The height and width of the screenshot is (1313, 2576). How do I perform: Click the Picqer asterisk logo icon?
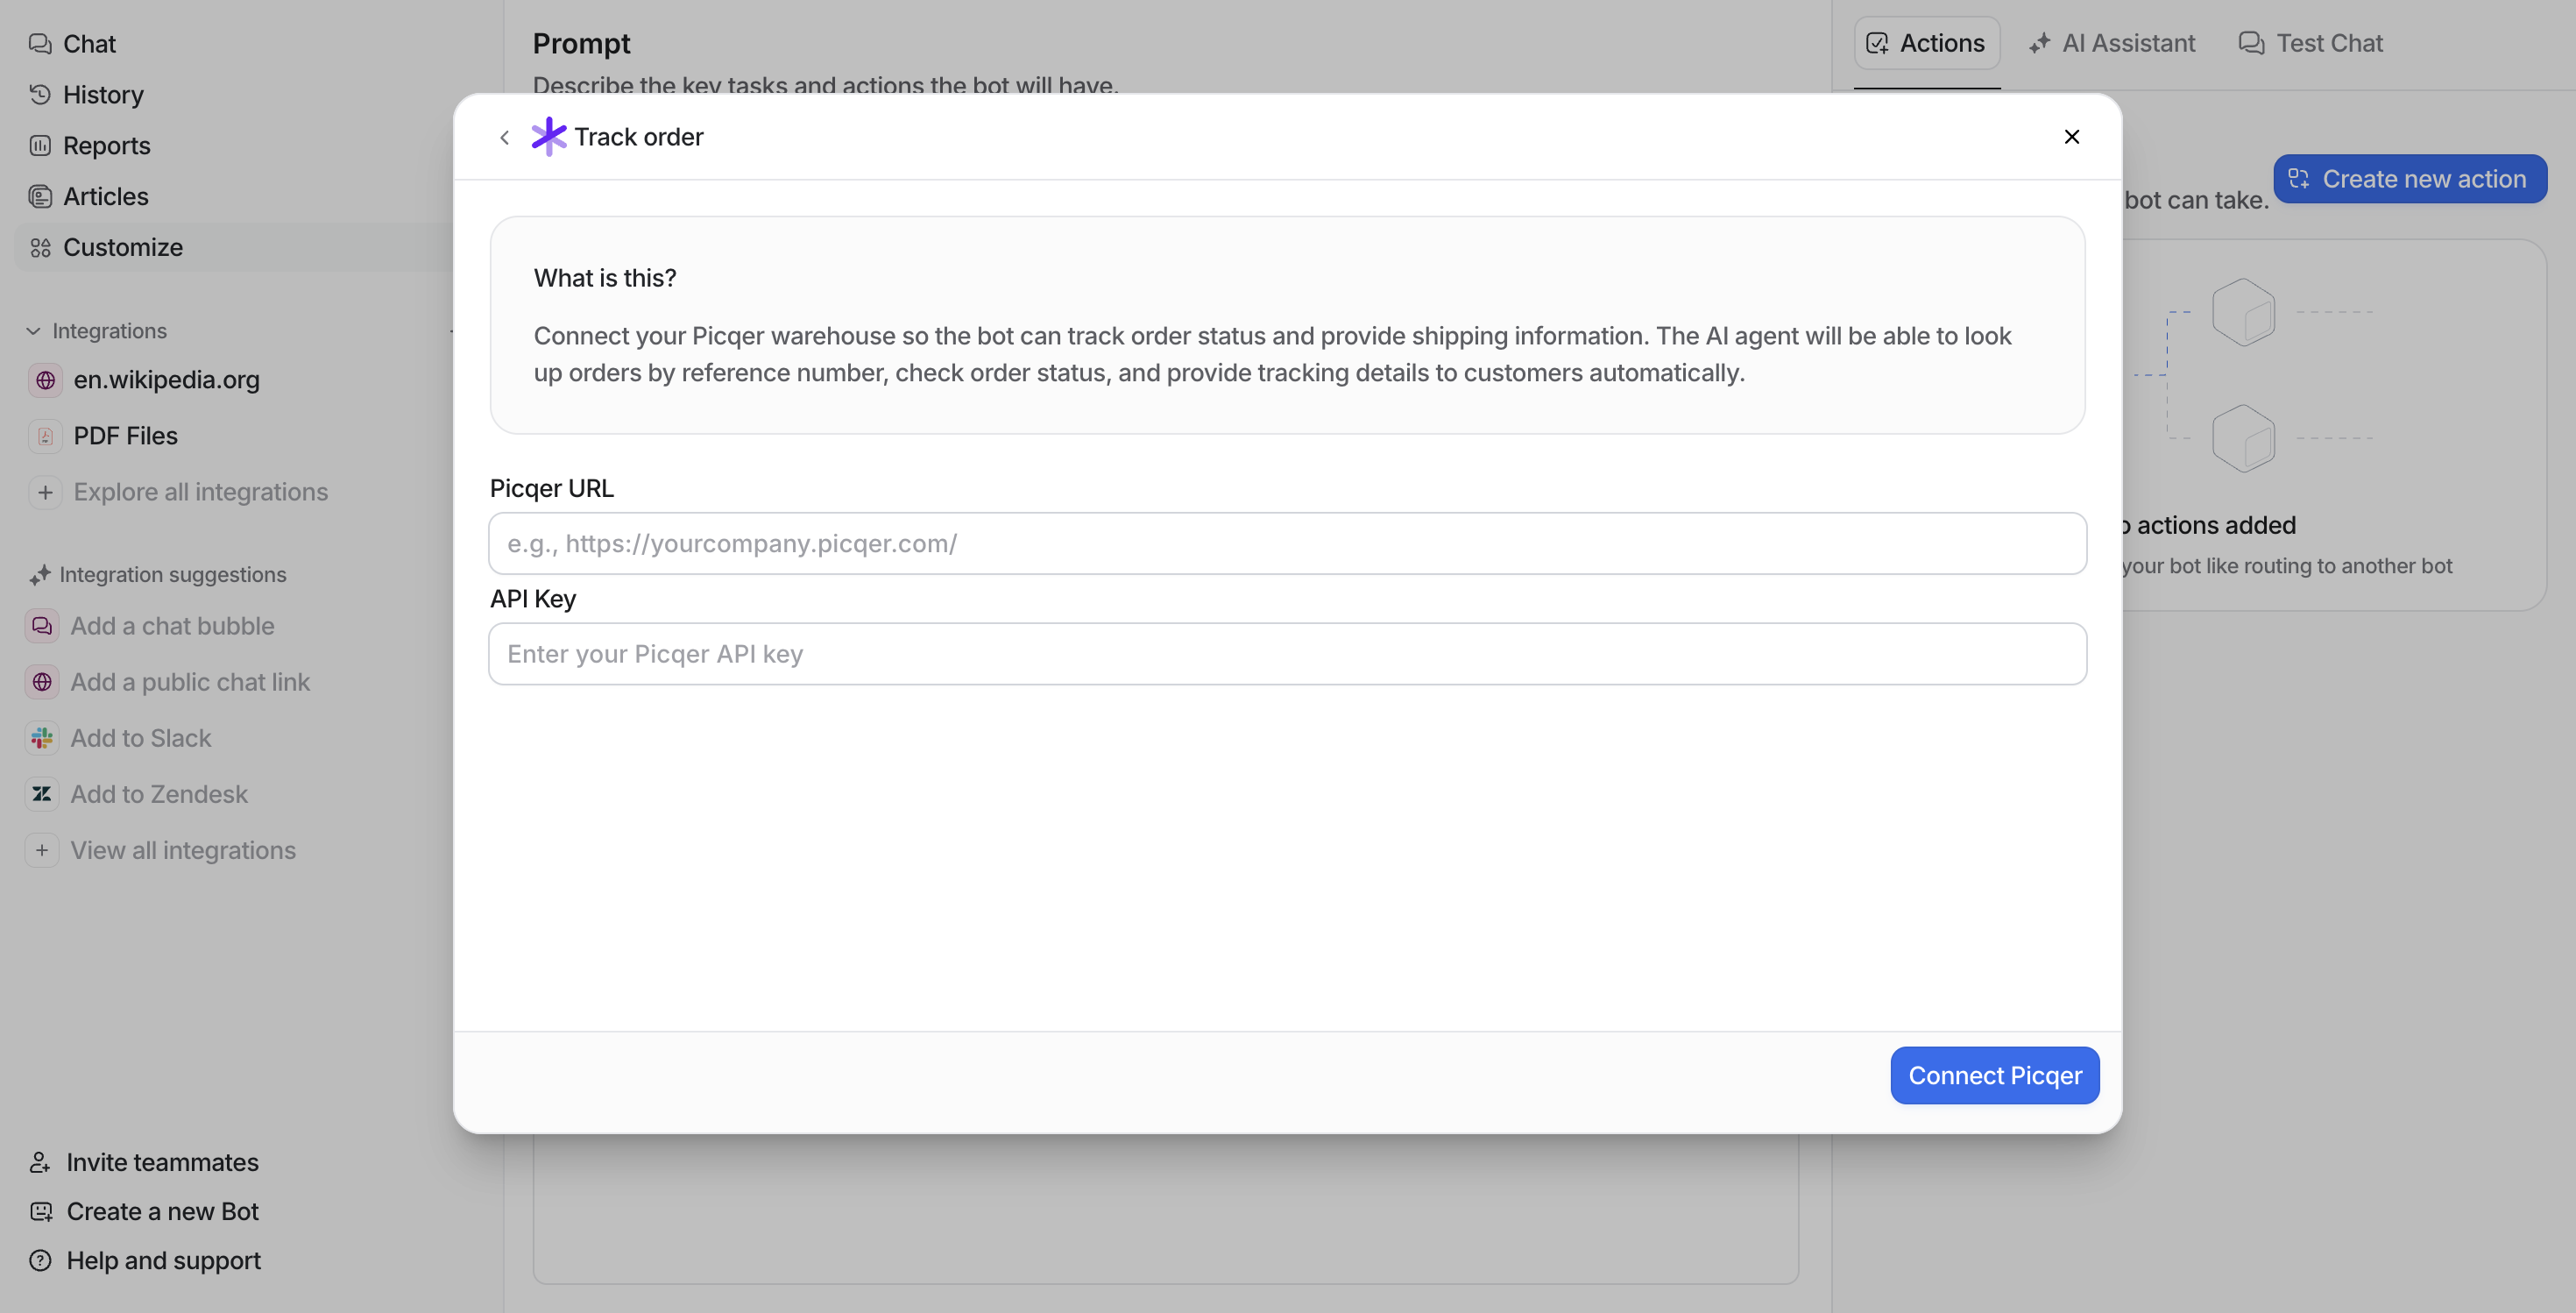click(548, 137)
